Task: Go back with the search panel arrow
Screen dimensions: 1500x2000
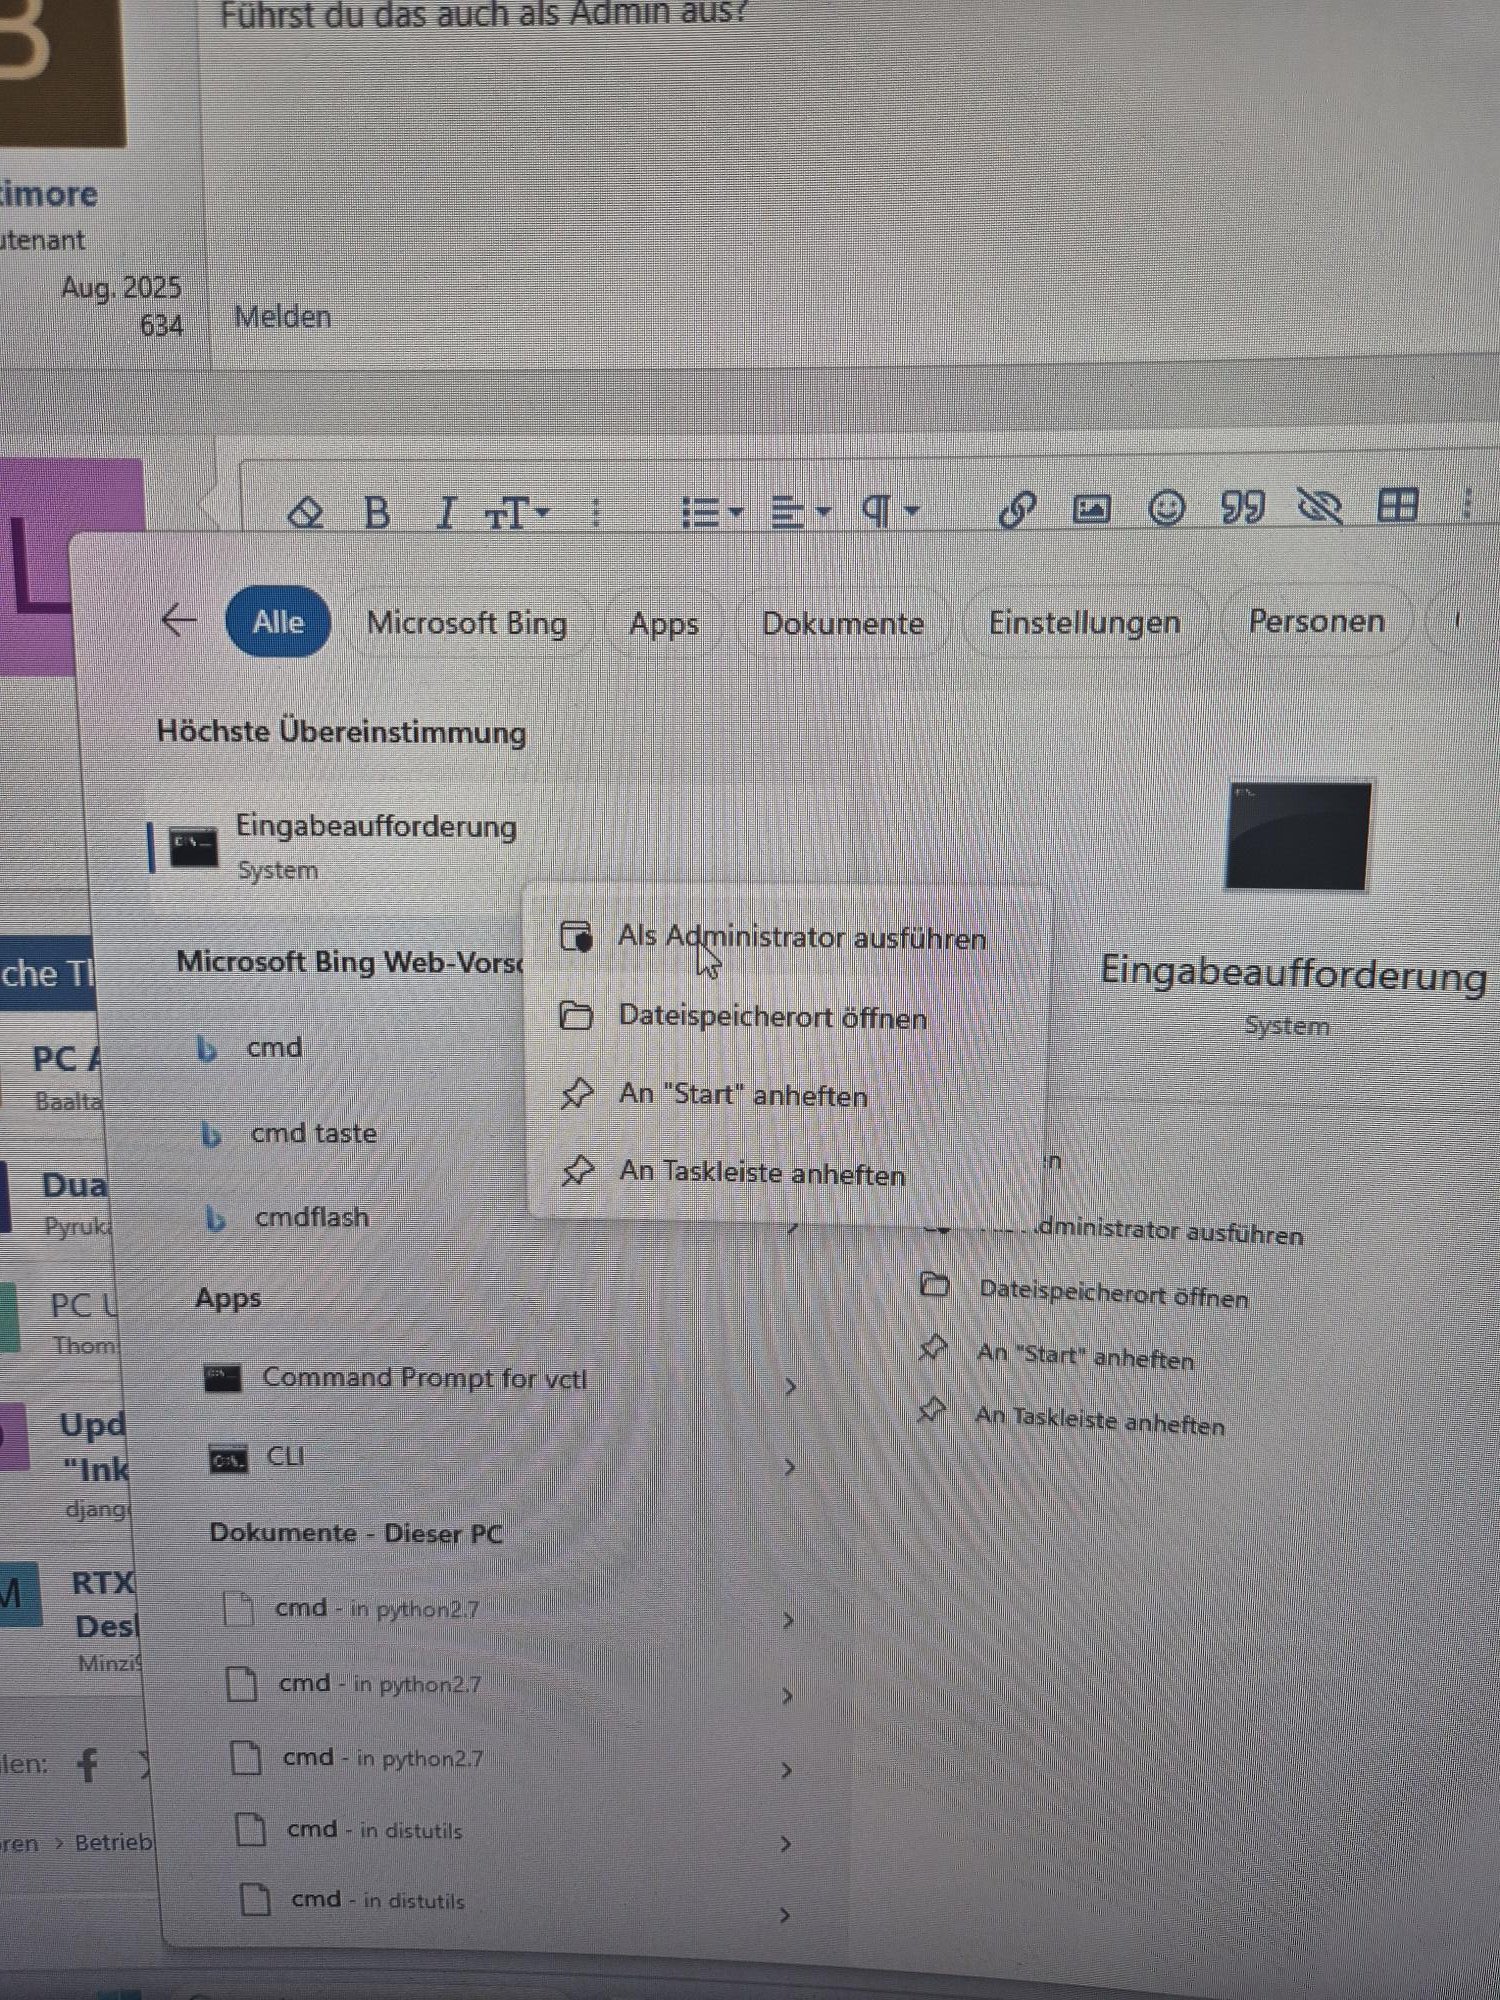Action: click(178, 620)
